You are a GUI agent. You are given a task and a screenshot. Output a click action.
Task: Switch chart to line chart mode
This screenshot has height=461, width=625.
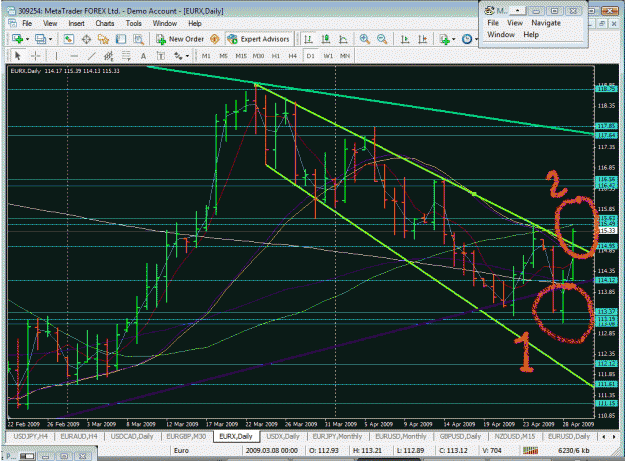point(343,39)
